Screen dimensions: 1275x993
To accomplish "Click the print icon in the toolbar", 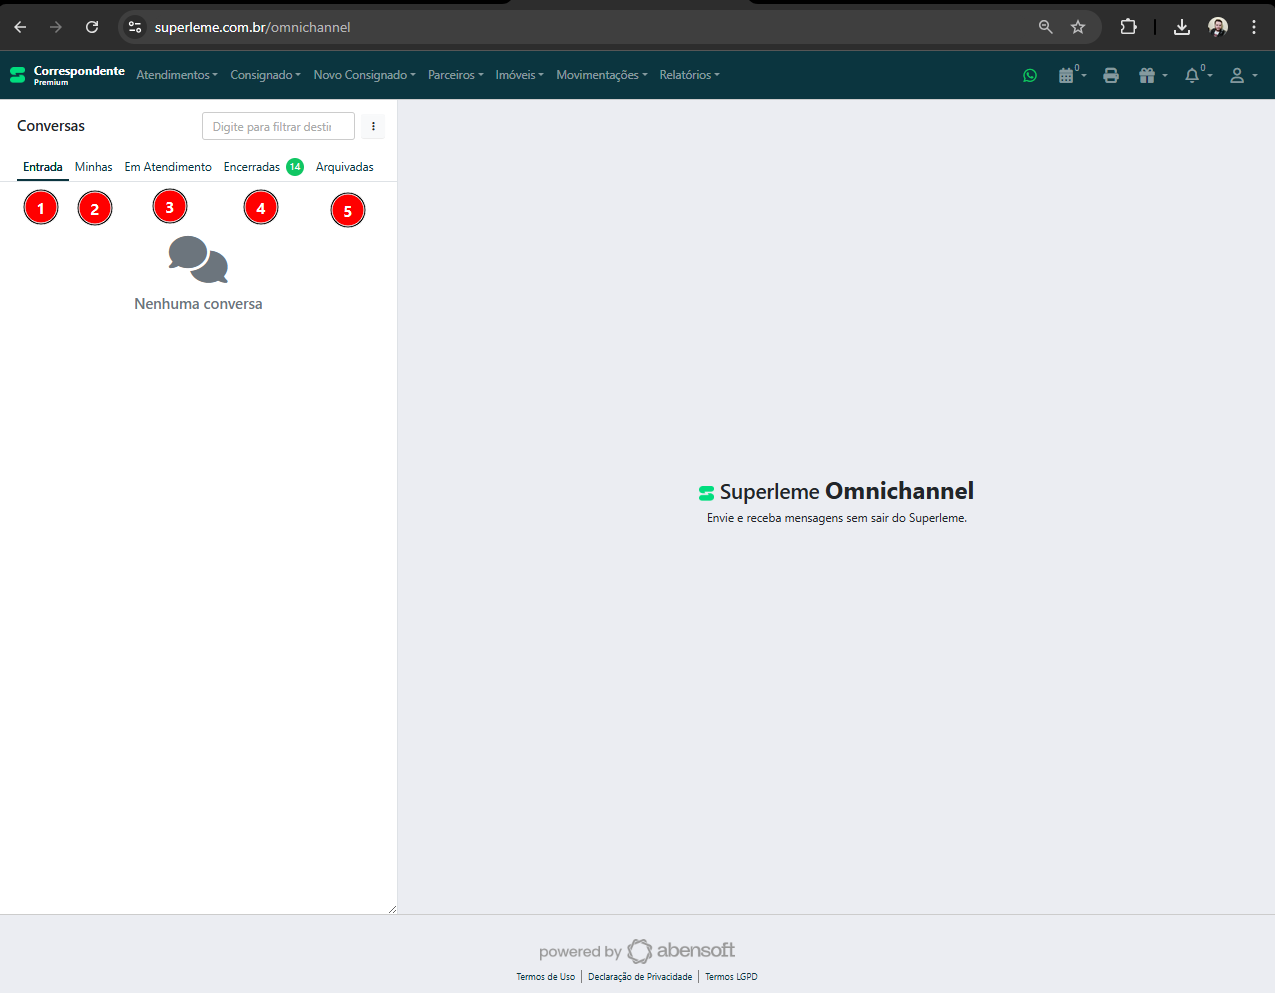I will [x=1111, y=75].
